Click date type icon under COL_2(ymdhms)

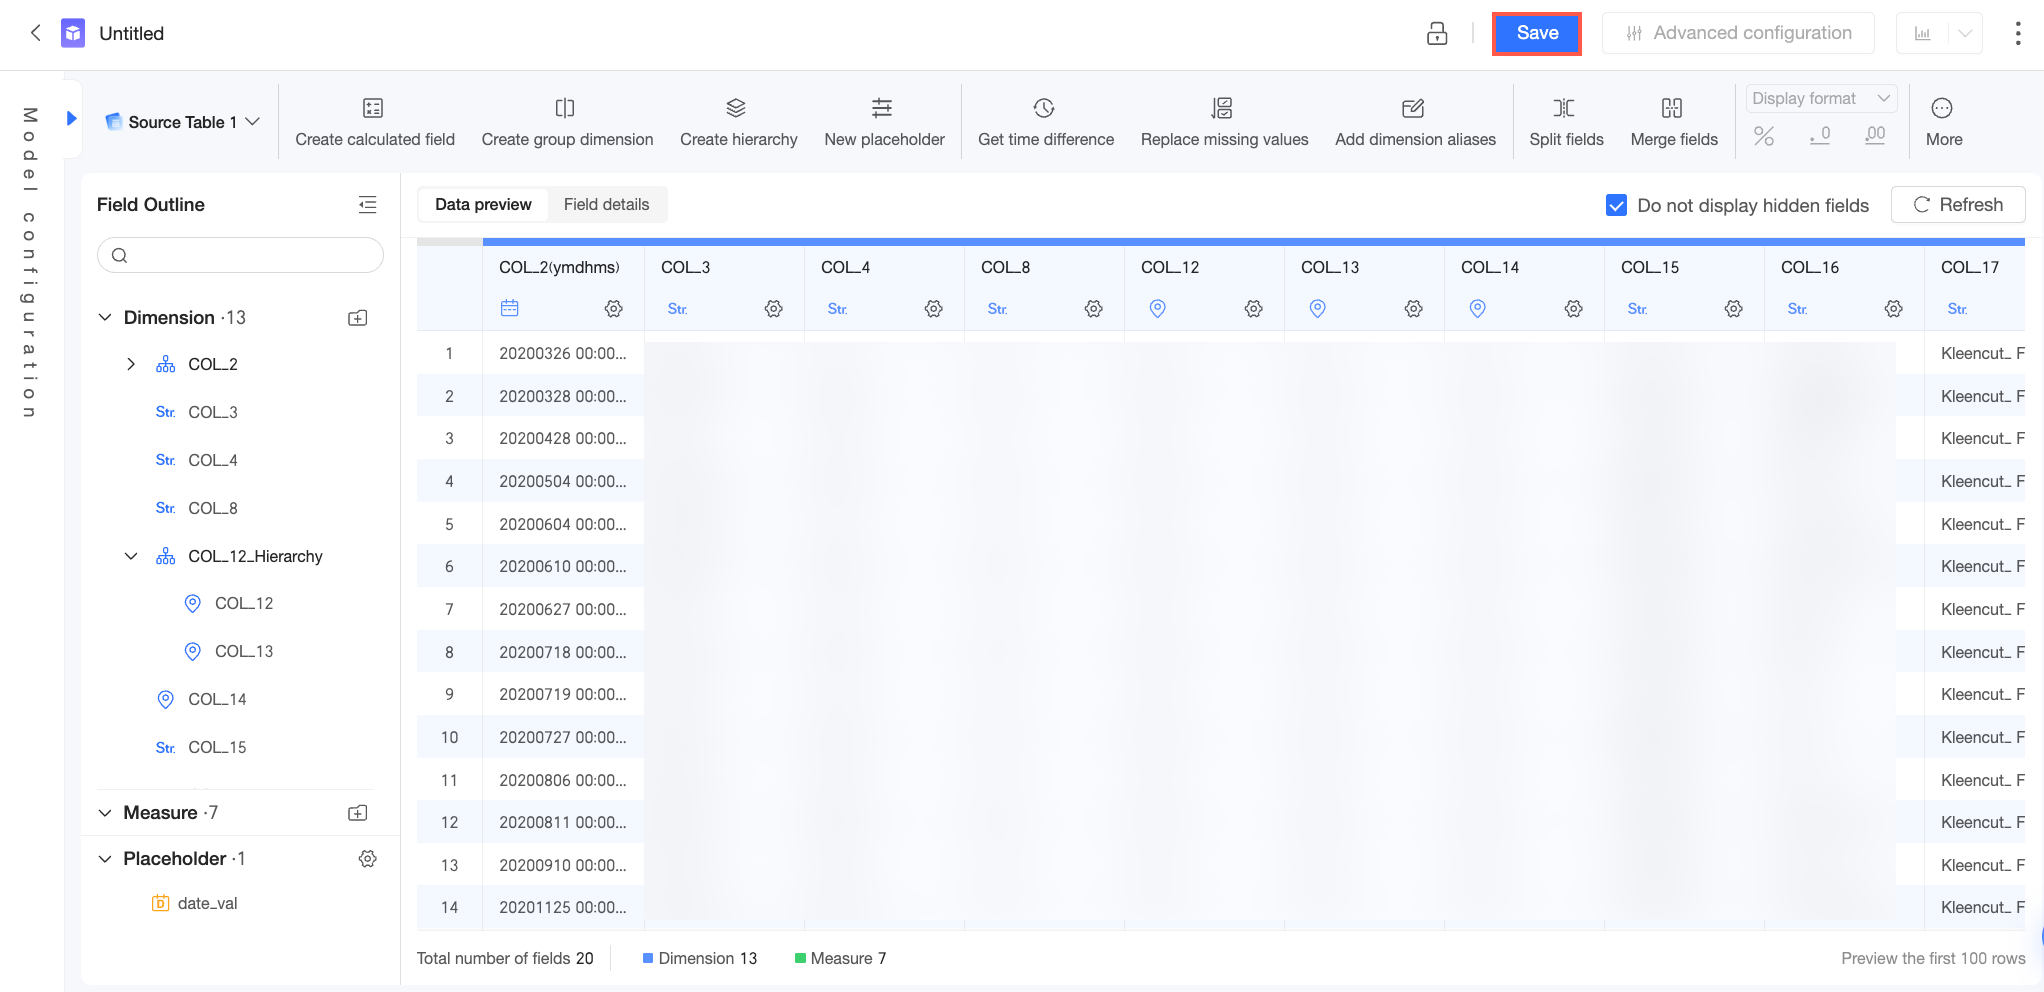(509, 309)
